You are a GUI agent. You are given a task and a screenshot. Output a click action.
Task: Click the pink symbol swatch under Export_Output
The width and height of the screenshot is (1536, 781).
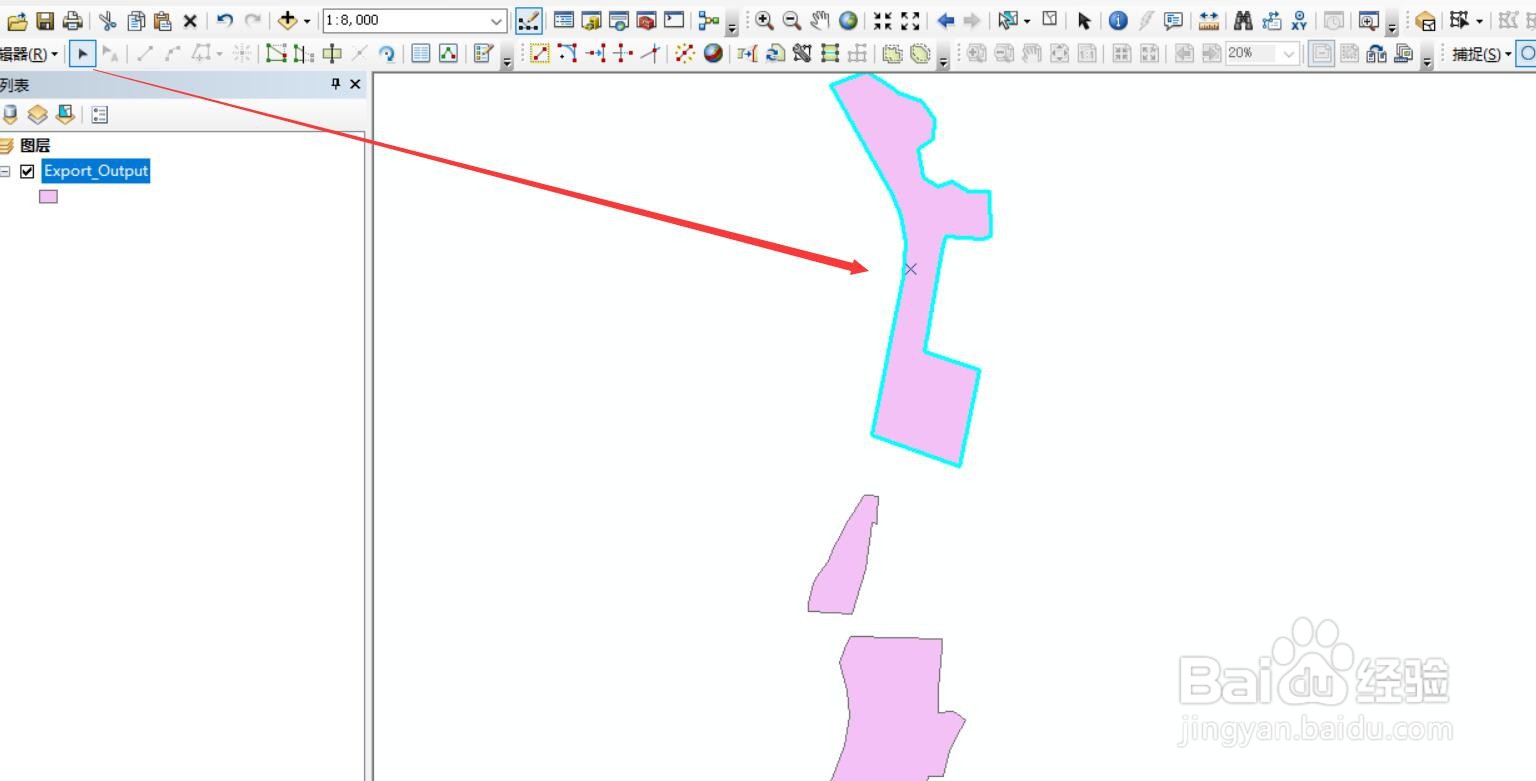[x=48, y=196]
